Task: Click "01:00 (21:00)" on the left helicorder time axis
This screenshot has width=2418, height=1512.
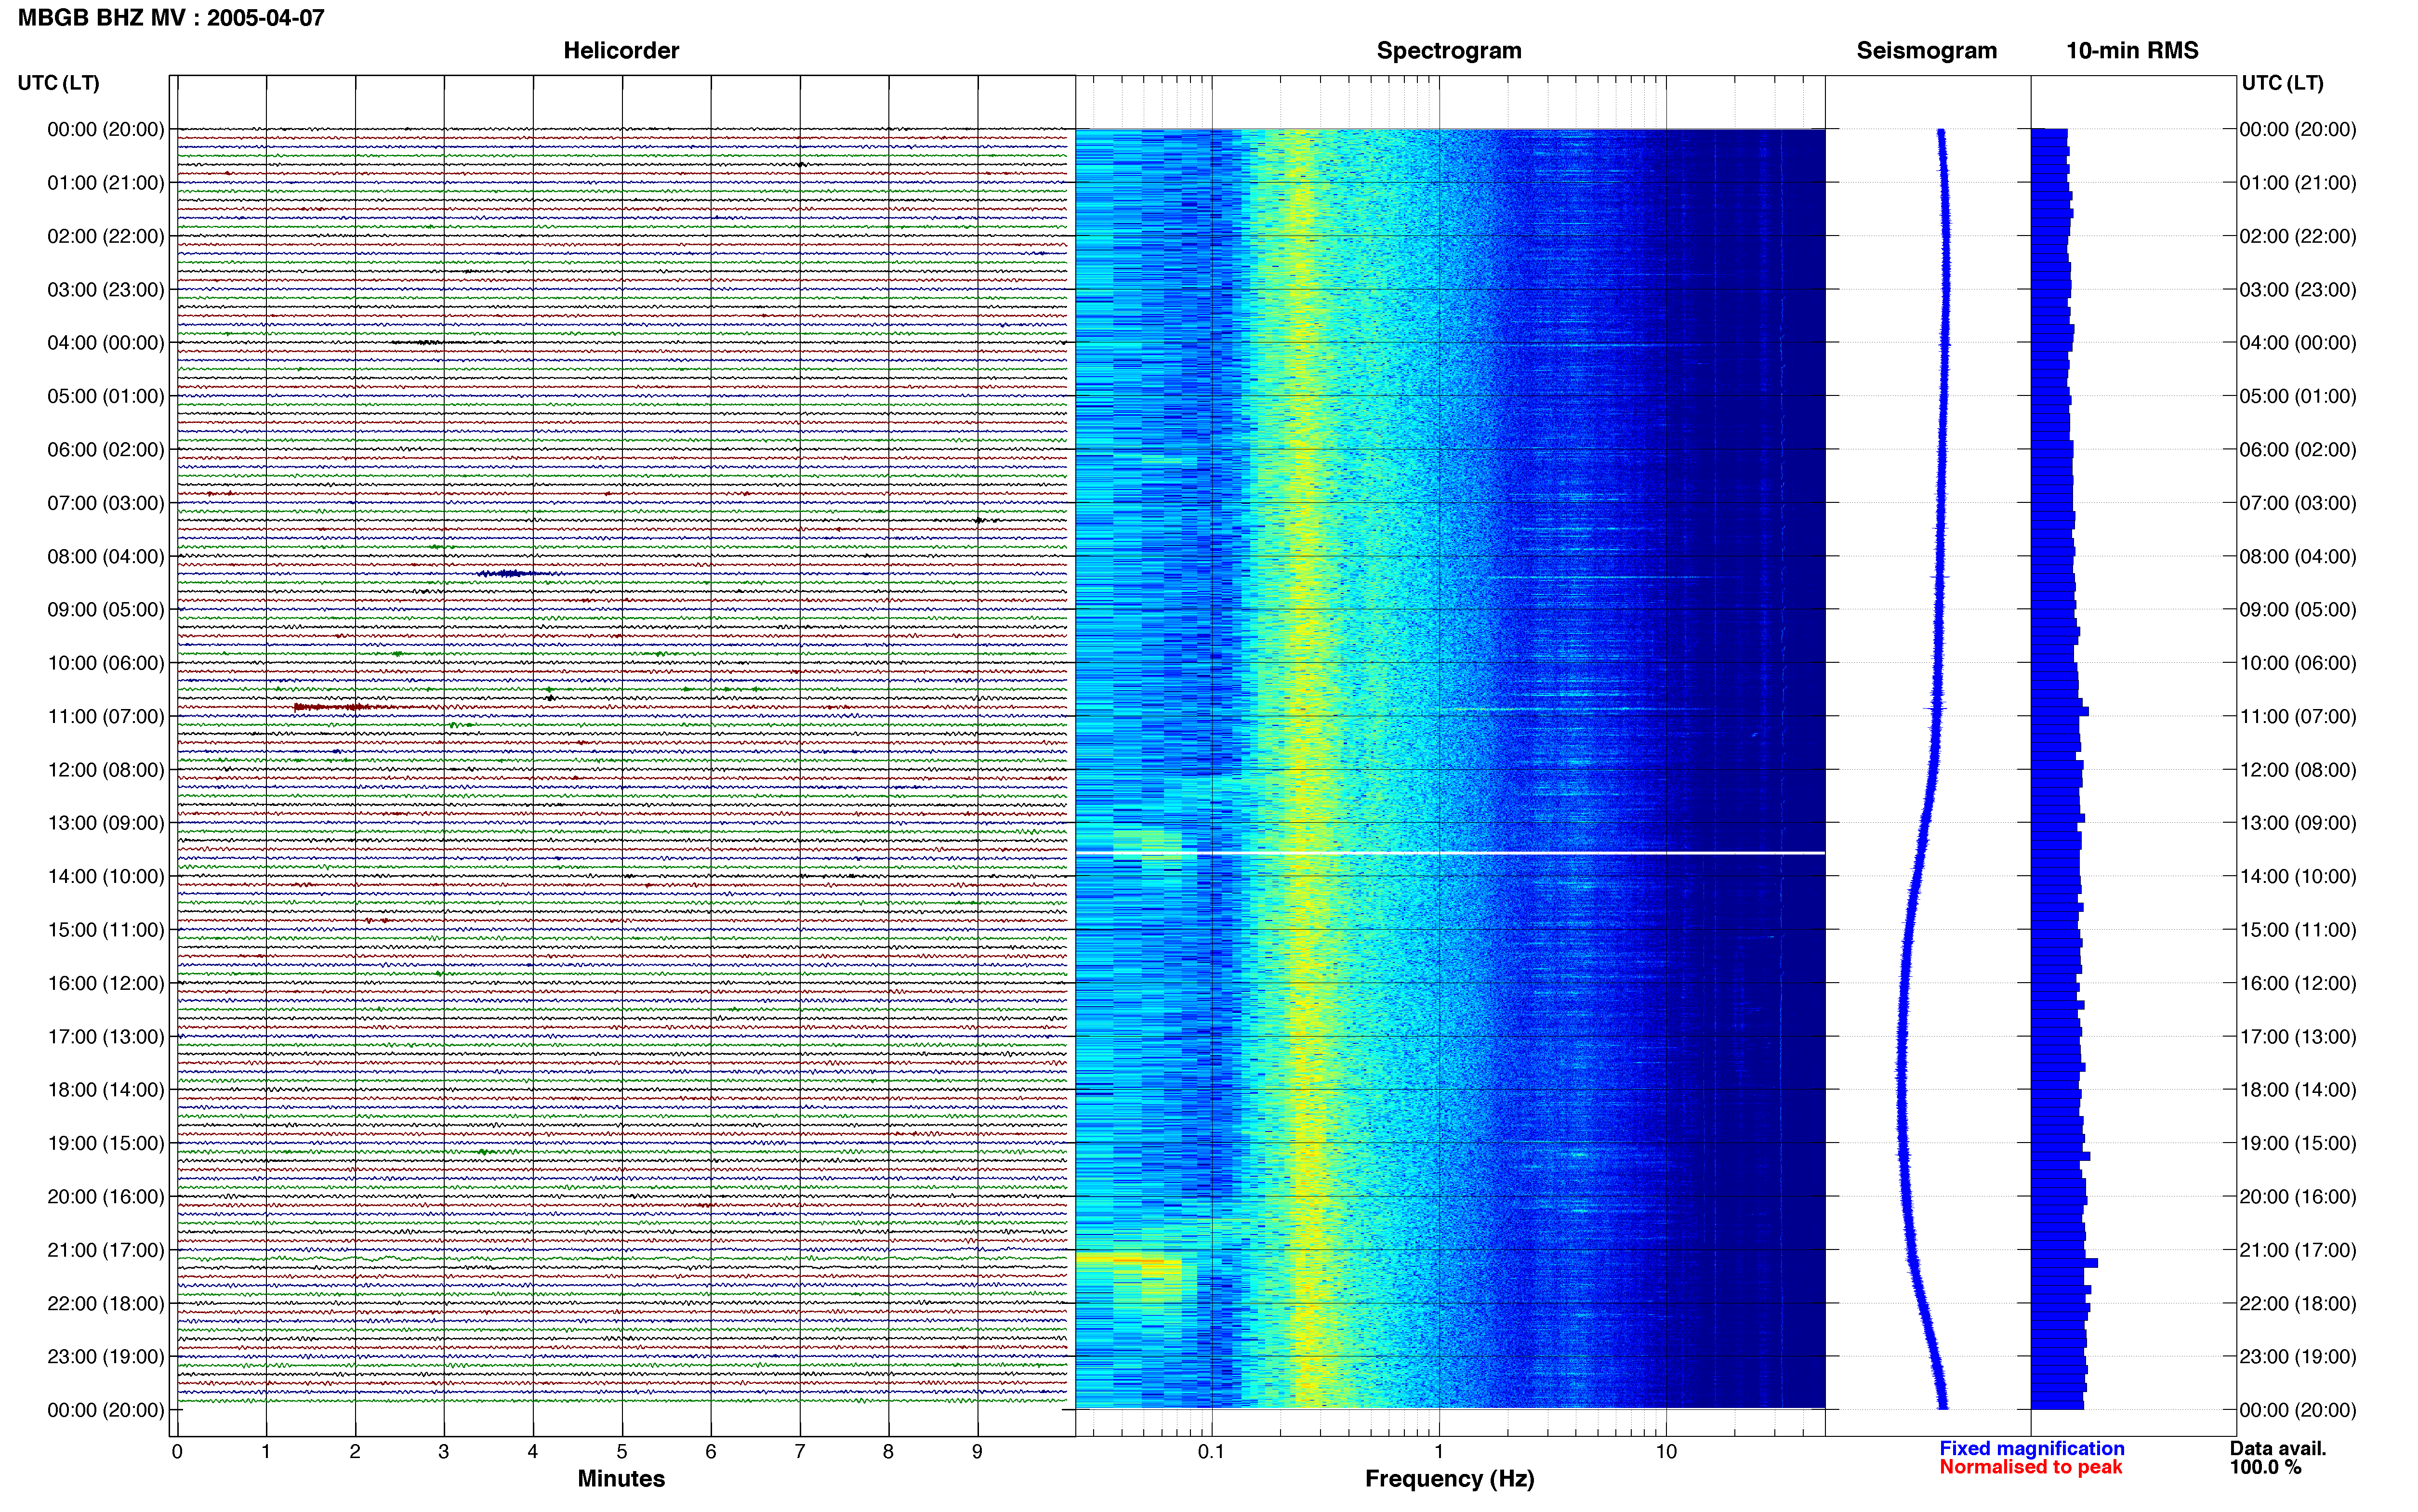Action: tap(106, 183)
